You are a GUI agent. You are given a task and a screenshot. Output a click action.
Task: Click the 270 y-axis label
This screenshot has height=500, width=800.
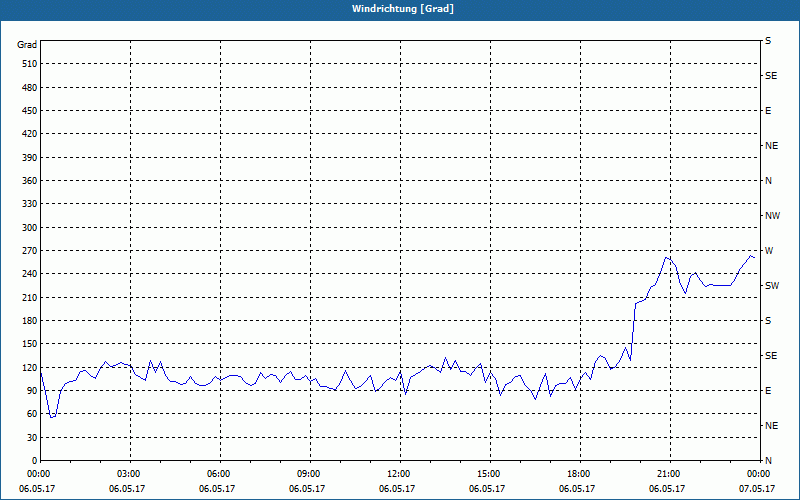point(31,251)
